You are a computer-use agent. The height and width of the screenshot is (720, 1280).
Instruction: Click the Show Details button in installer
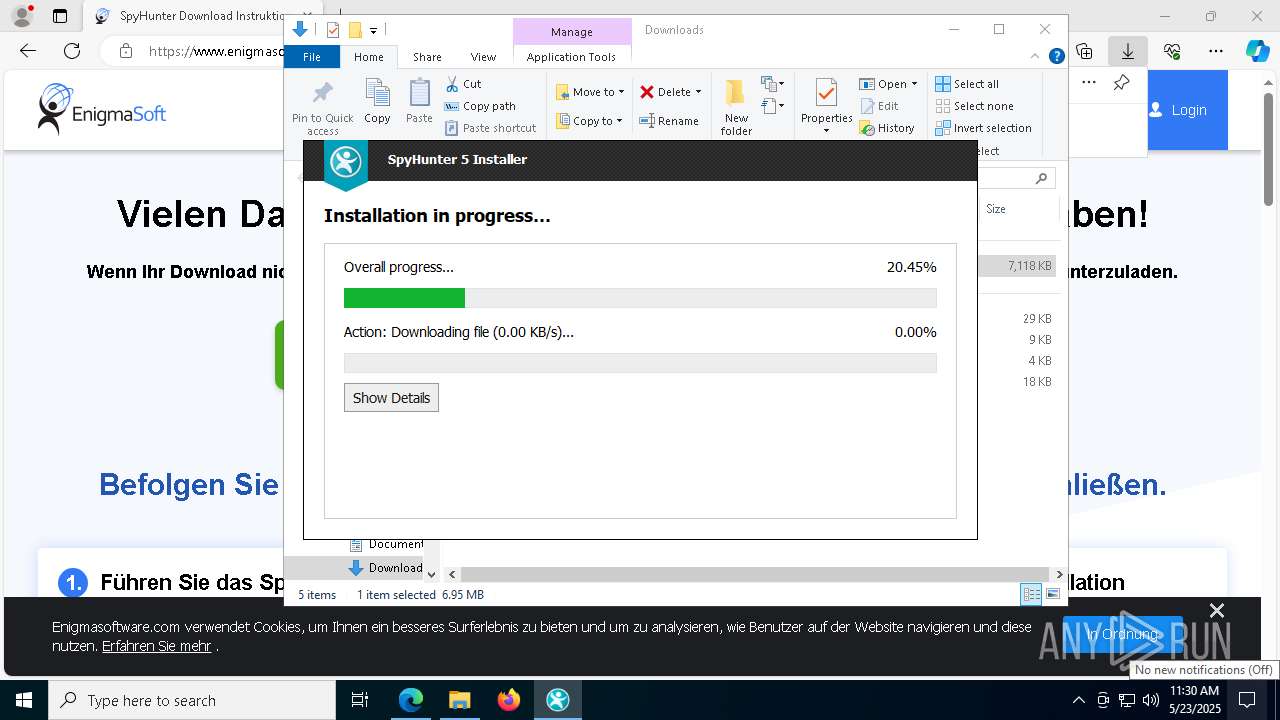(x=391, y=397)
